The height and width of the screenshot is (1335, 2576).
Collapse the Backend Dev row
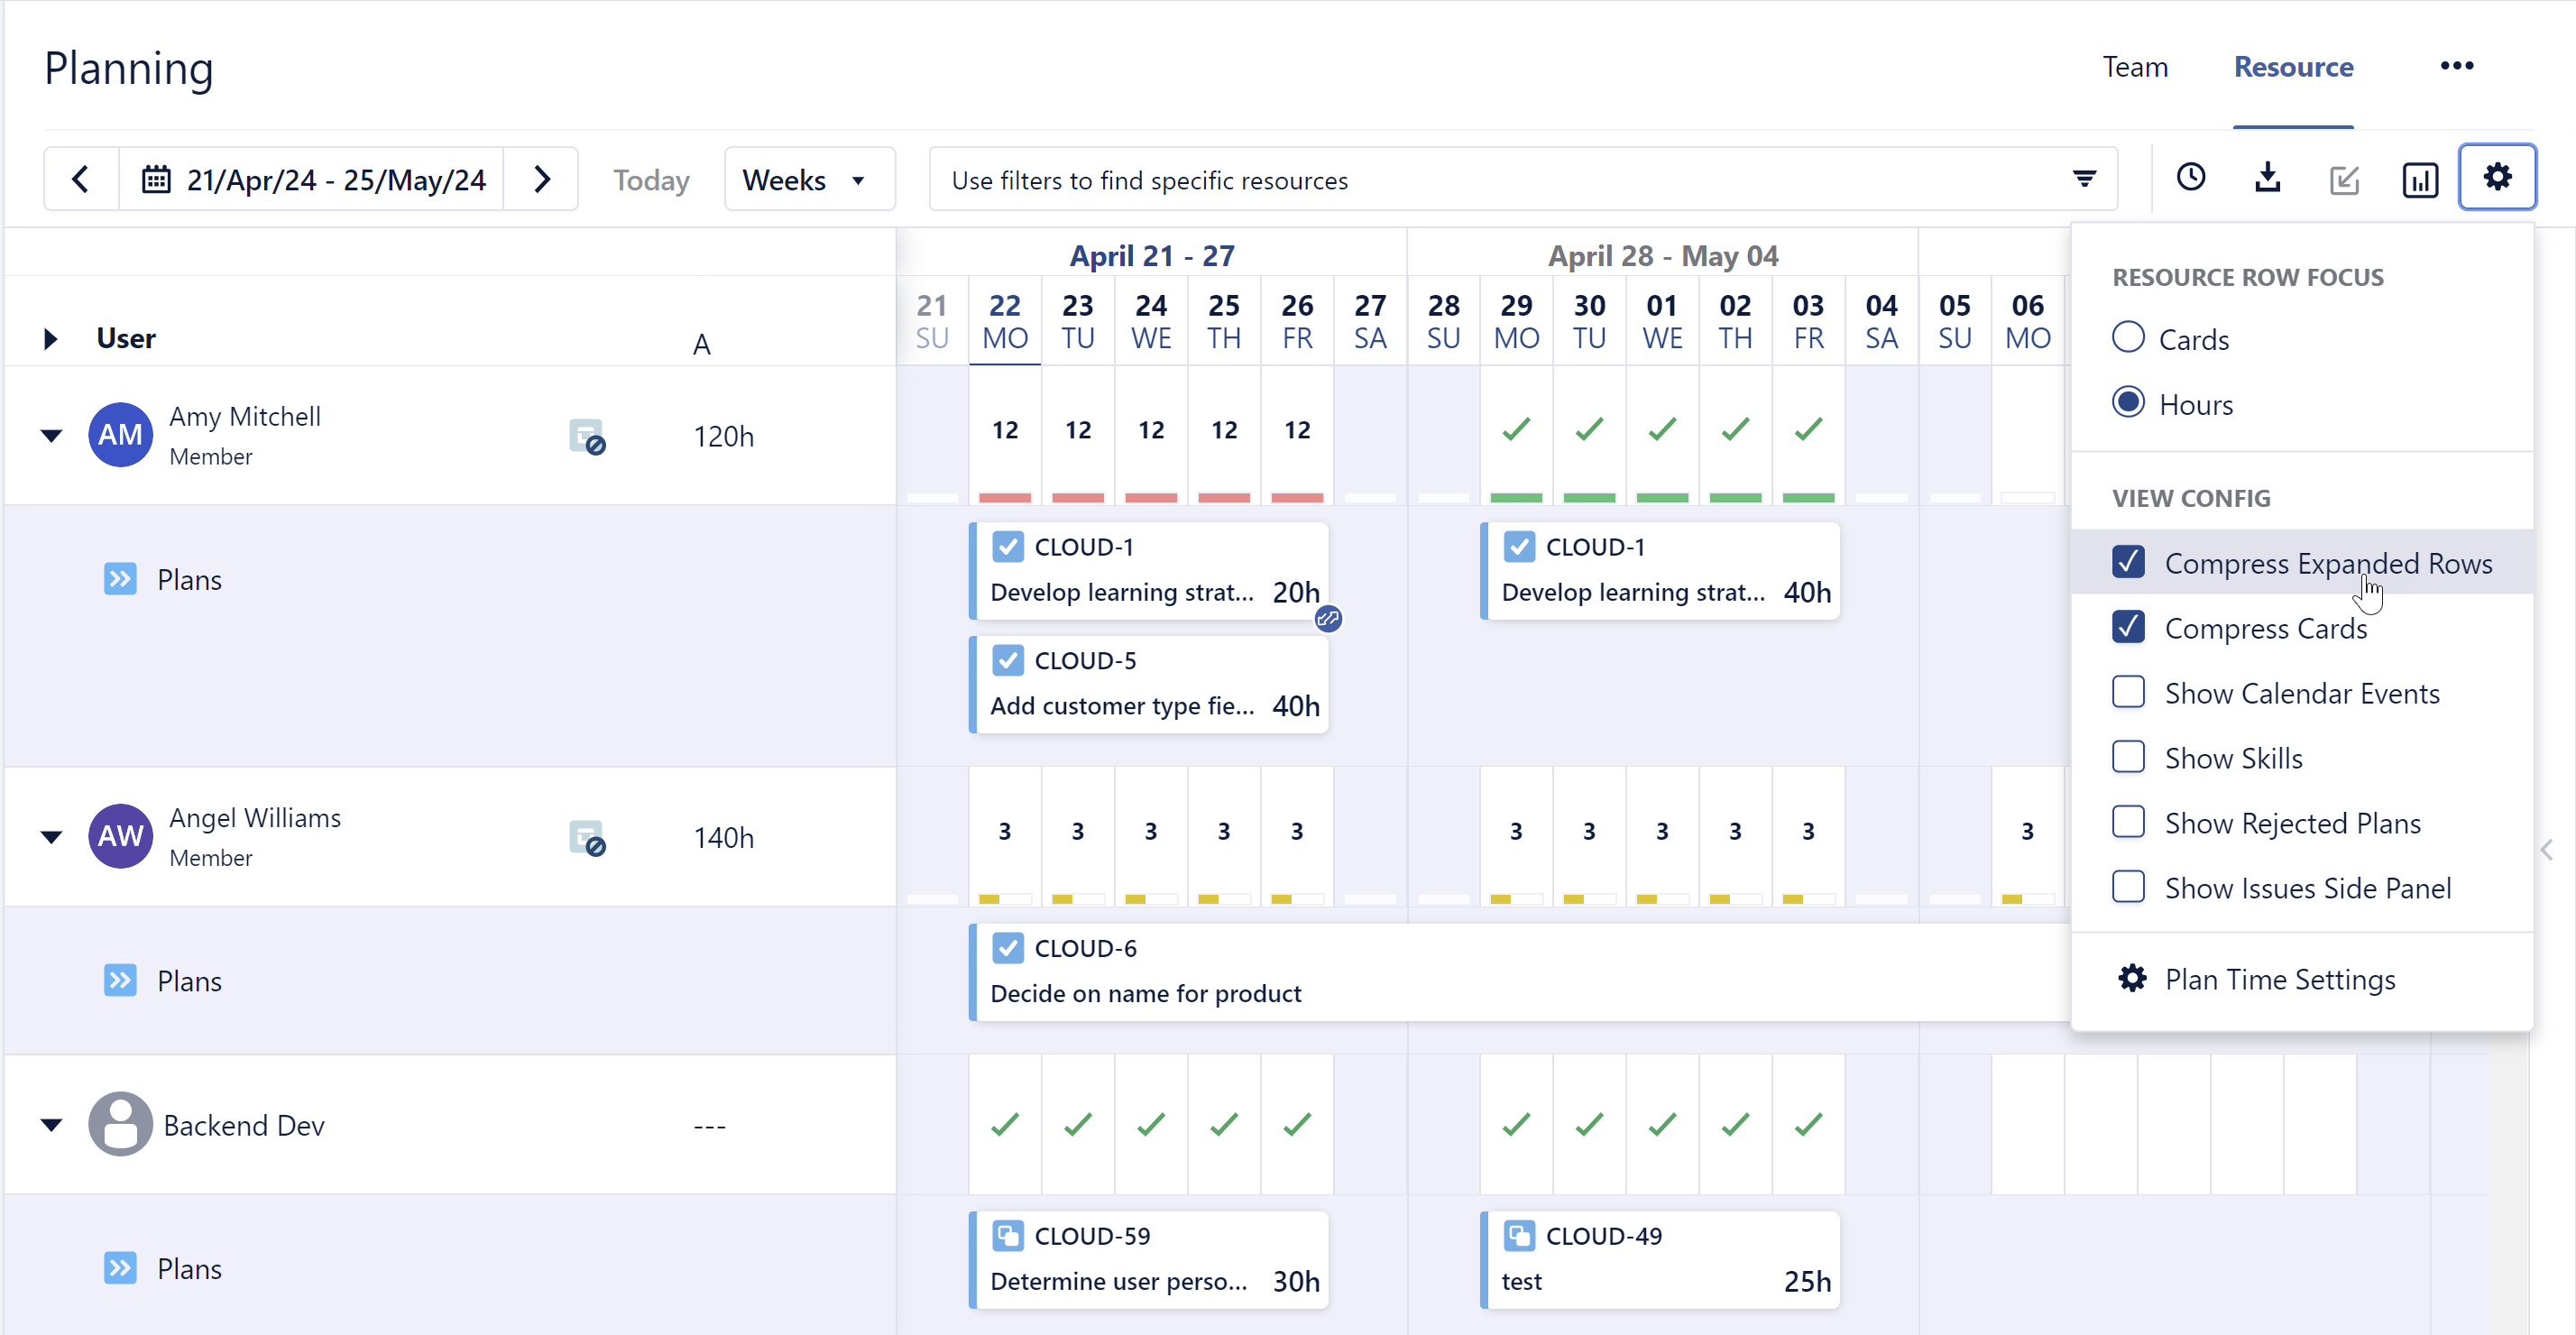tap(51, 1124)
